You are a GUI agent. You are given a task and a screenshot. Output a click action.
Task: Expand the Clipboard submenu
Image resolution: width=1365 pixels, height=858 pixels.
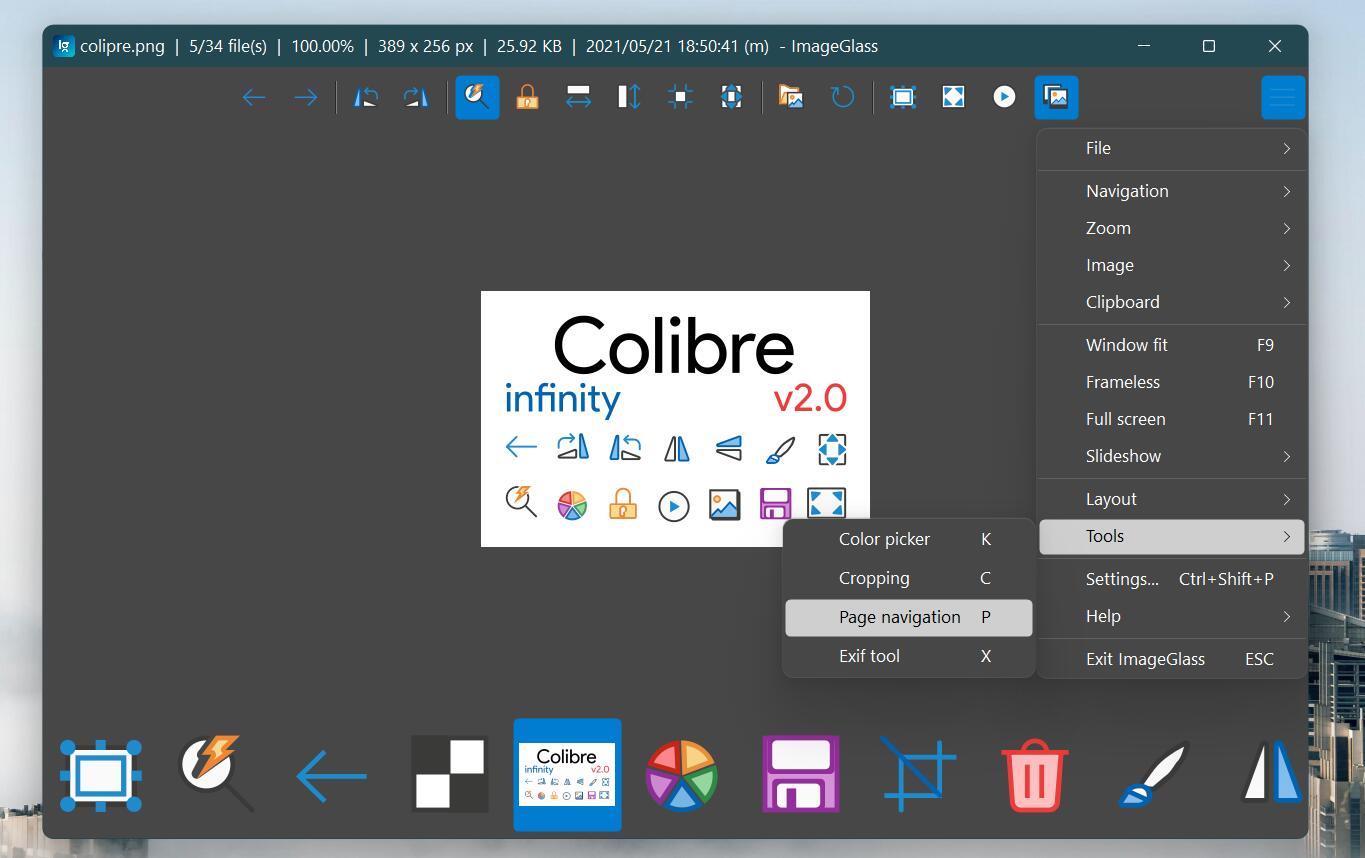tap(1172, 302)
